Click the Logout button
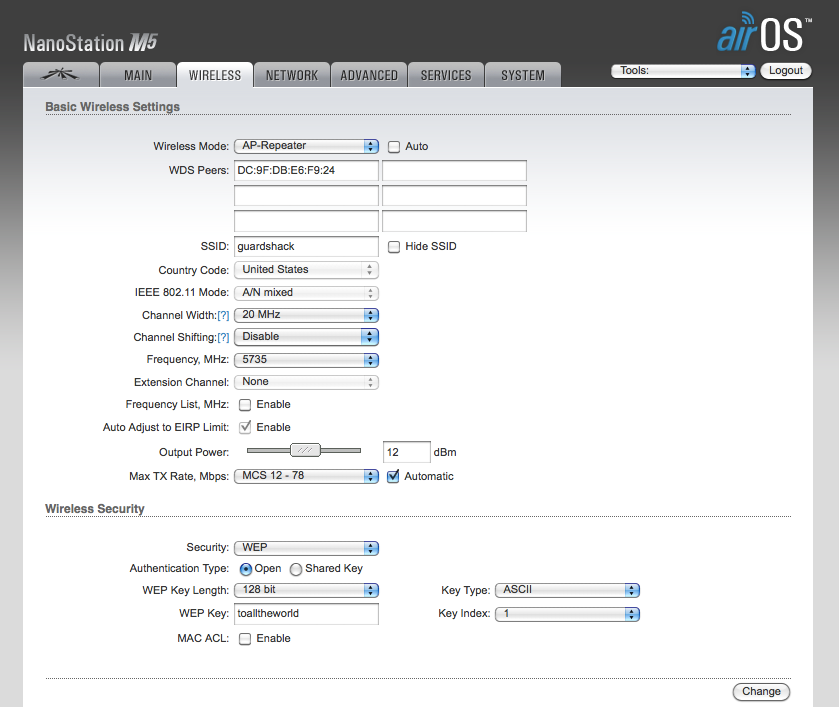Screen dimensions: 839x707 coord(786,70)
